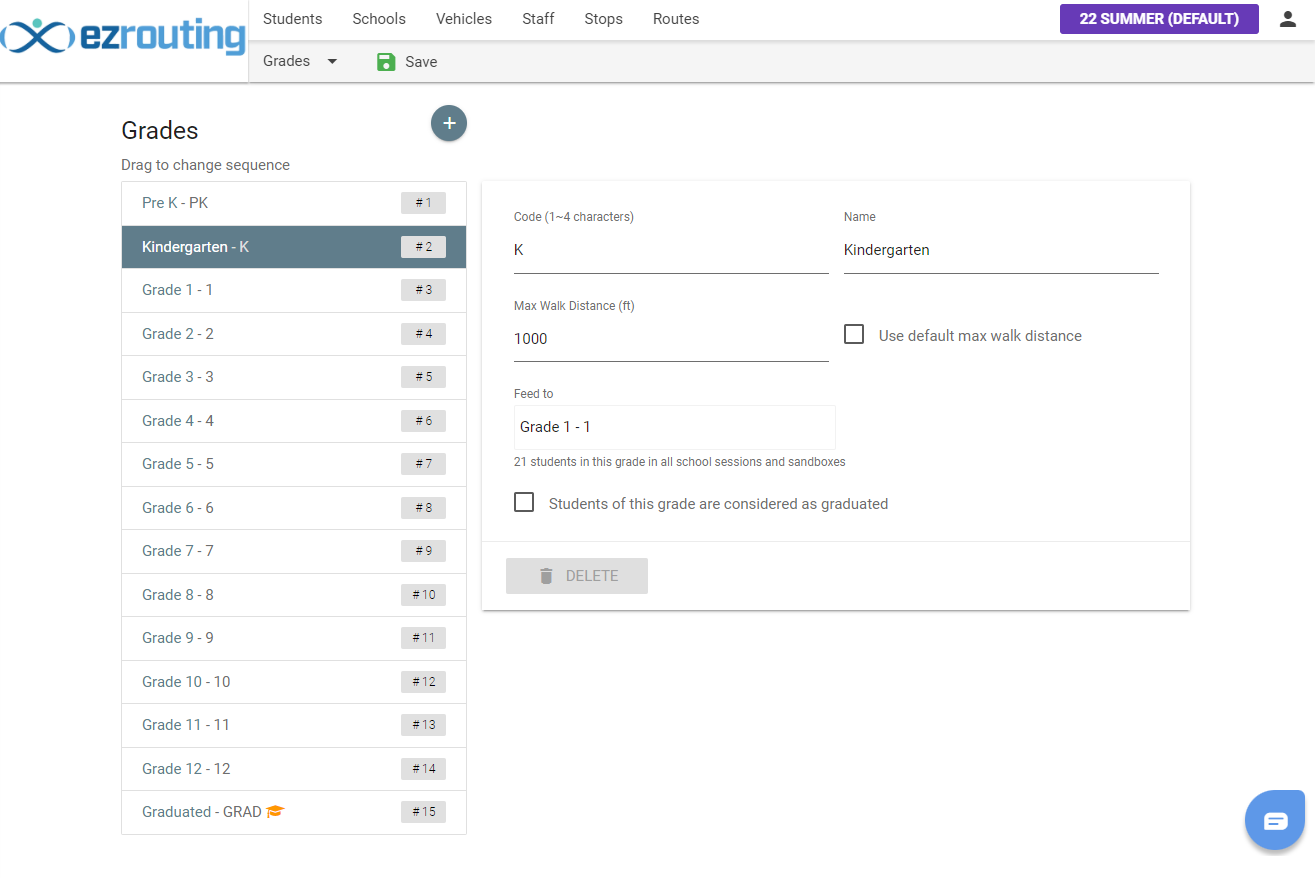The height and width of the screenshot is (878, 1315).
Task: Select Grade 7 - 7 row
Action: [x=294, y=551]
